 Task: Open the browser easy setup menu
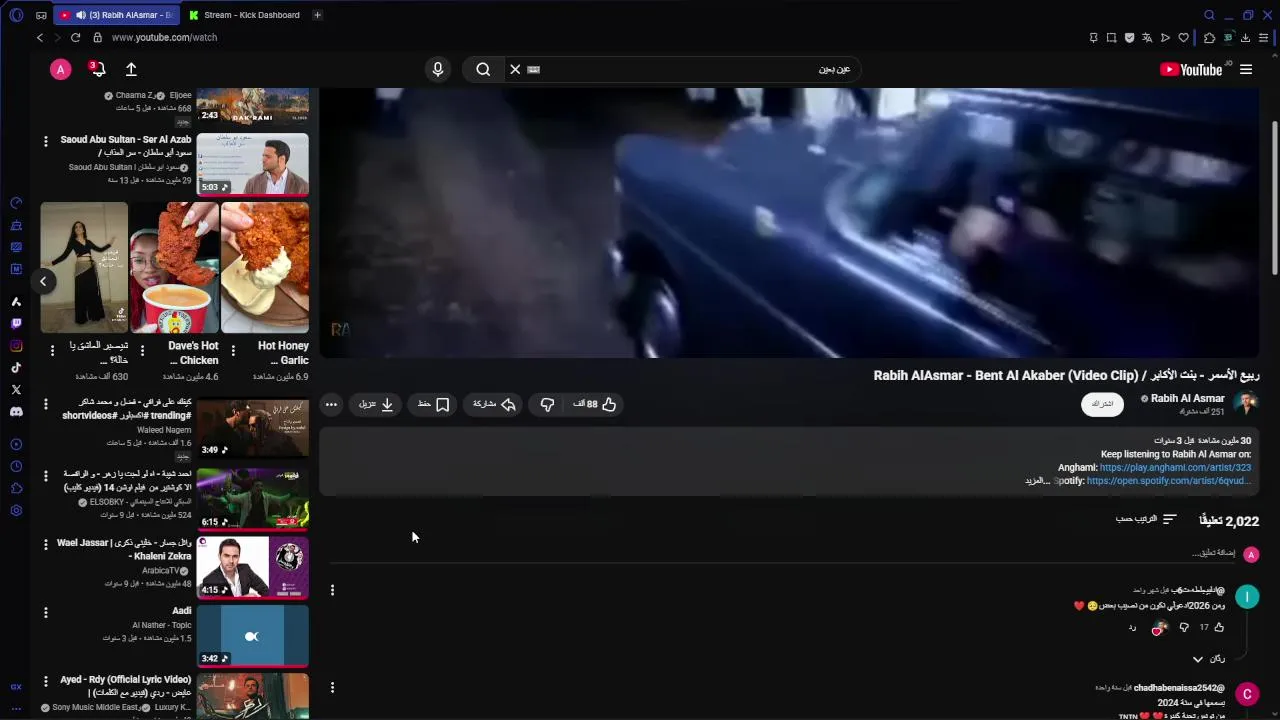(x=1264, y=38)
